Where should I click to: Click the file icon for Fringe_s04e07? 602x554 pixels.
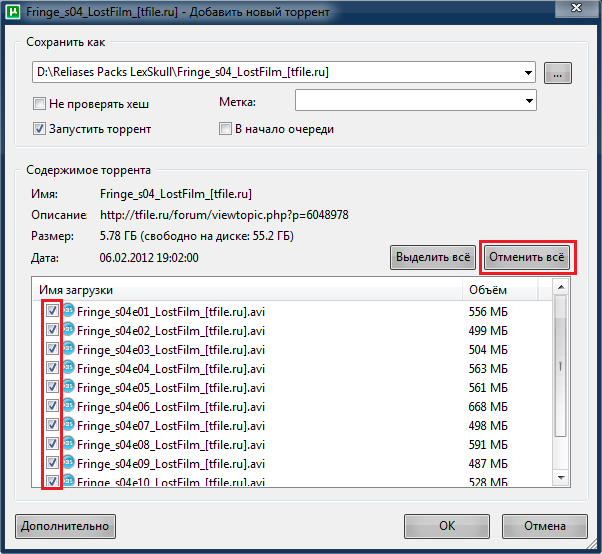69,426
